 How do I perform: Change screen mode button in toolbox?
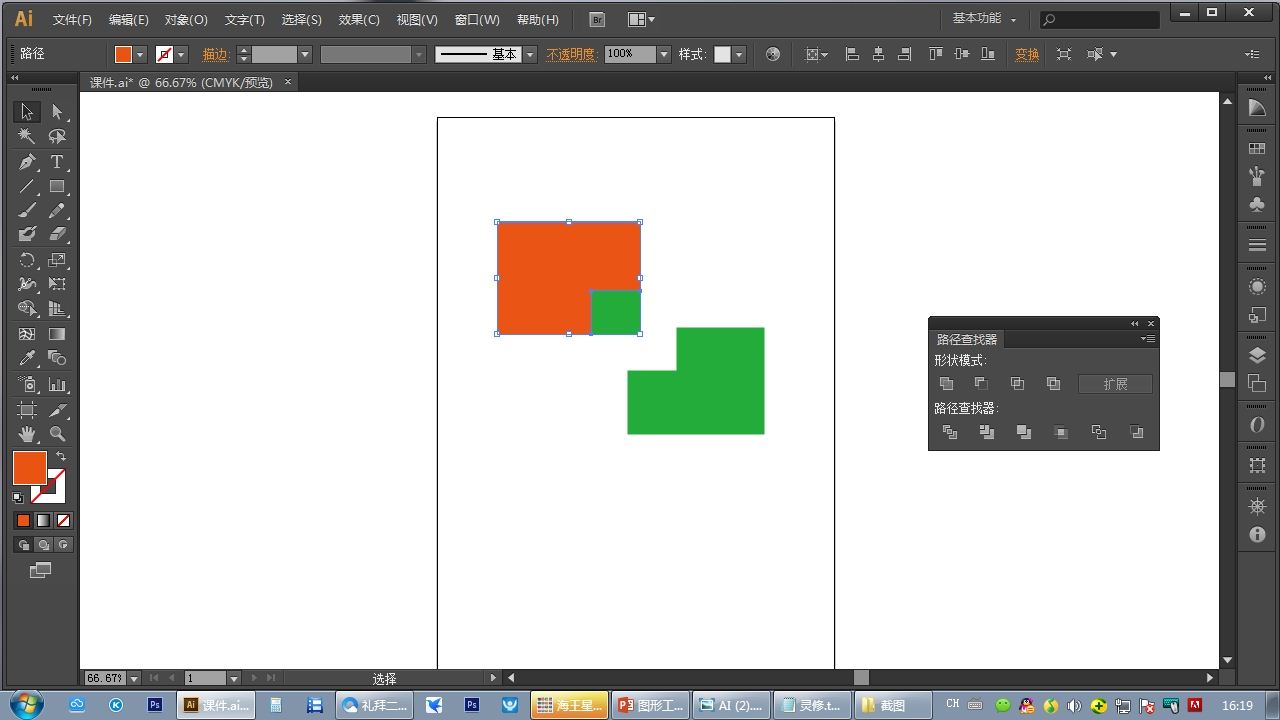[x=40, y=571]
